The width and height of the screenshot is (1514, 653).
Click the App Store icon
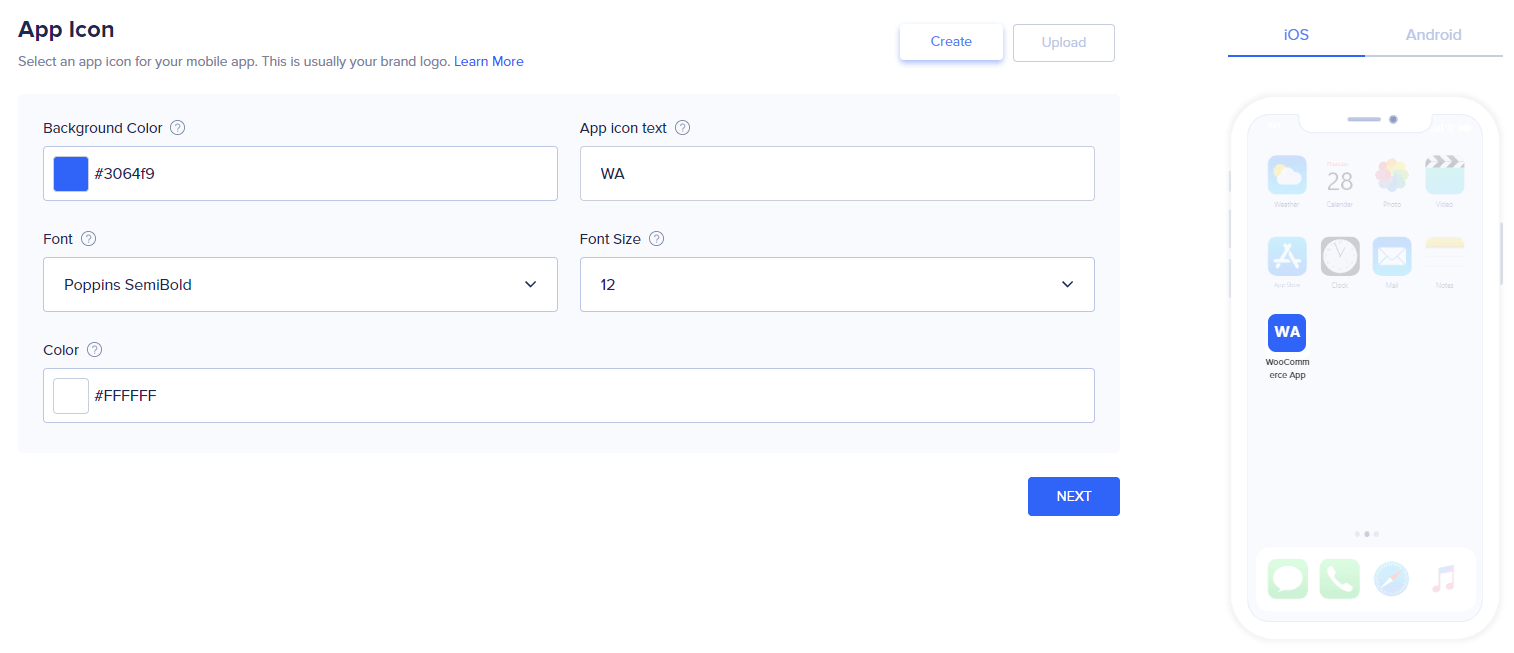(1287, 256)
